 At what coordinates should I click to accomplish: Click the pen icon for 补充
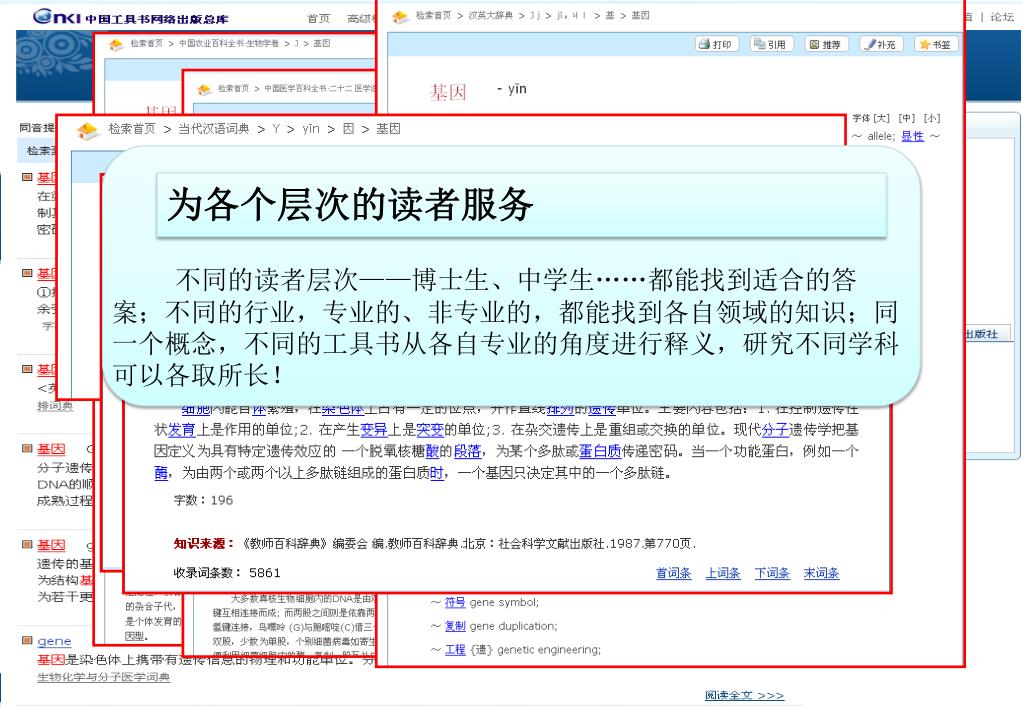(870, 44)
